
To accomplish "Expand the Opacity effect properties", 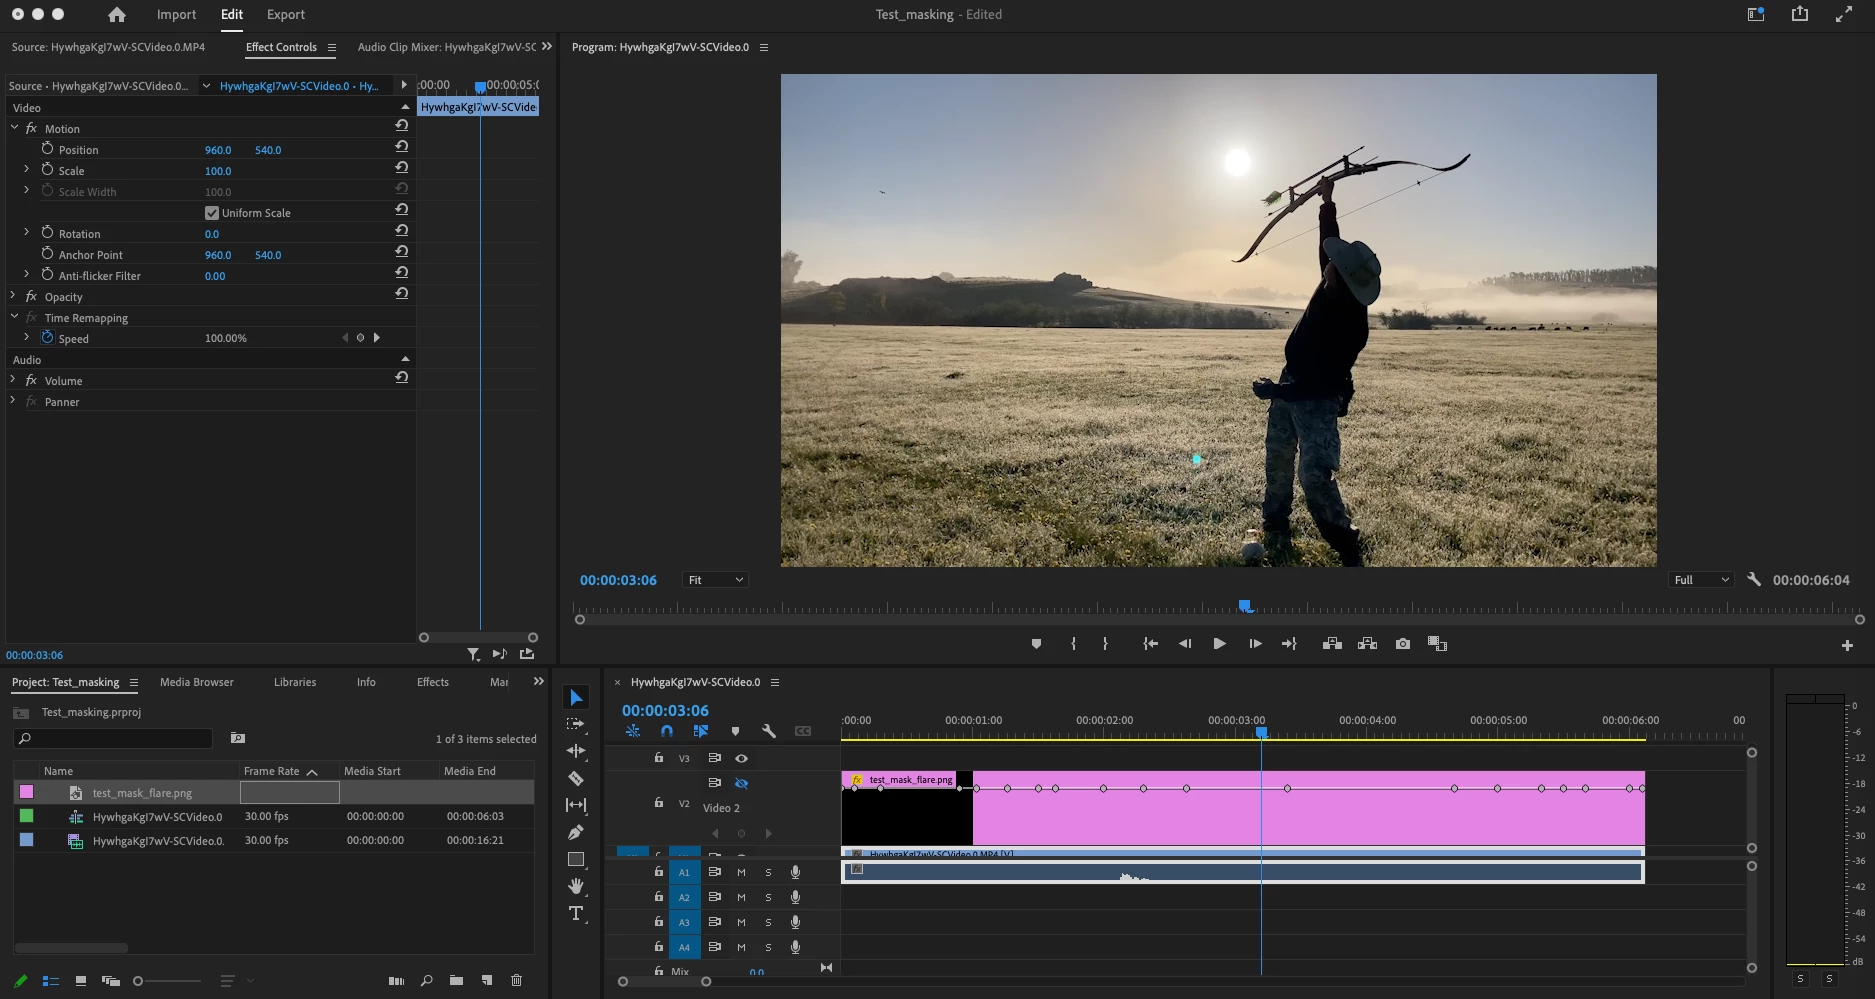I will (x=13, y=297).
